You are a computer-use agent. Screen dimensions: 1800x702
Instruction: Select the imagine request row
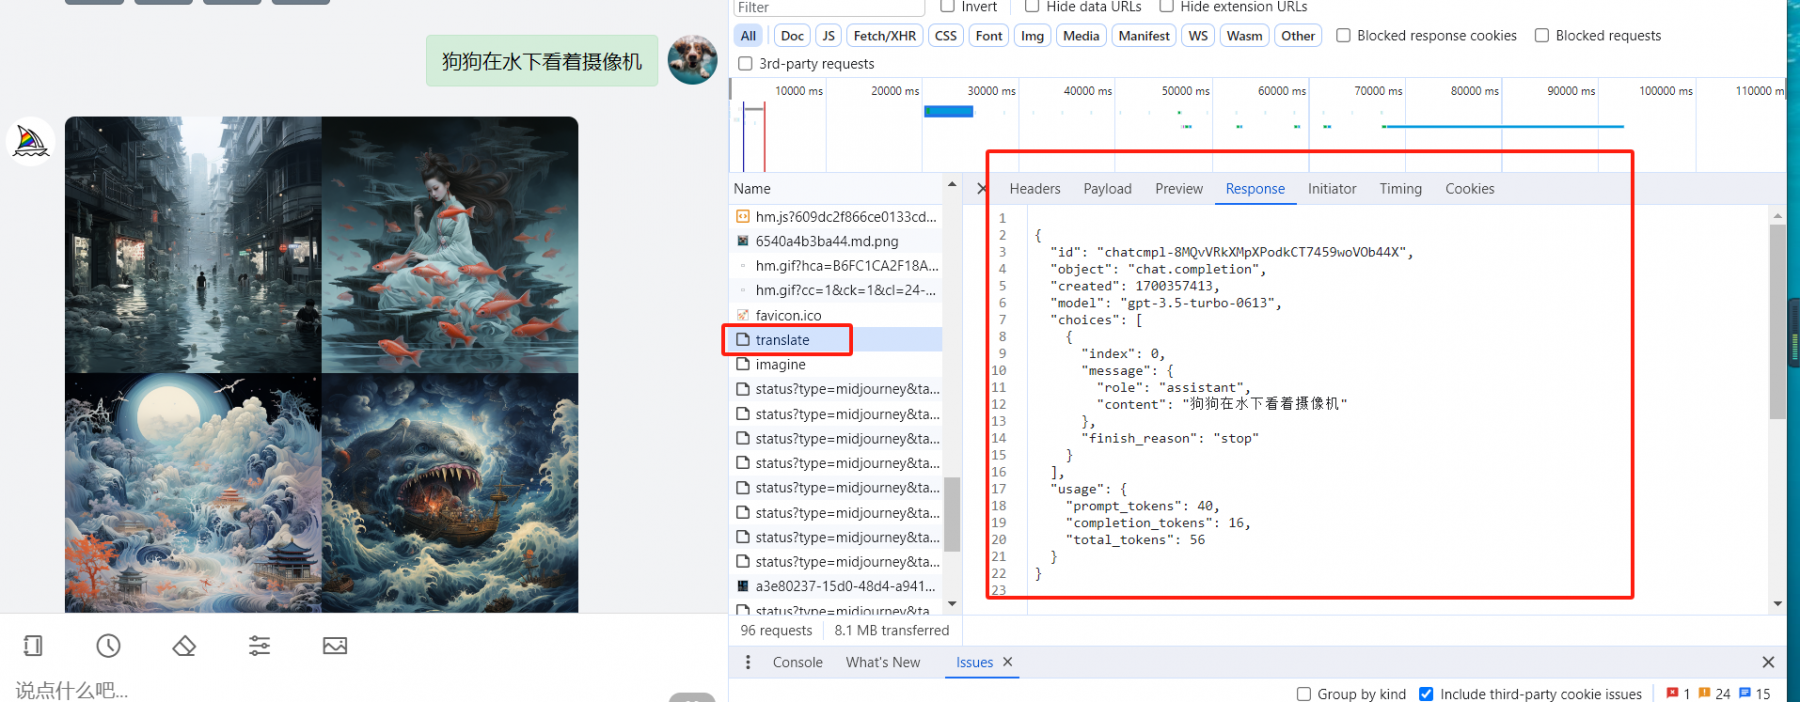[x=836, y=365]
